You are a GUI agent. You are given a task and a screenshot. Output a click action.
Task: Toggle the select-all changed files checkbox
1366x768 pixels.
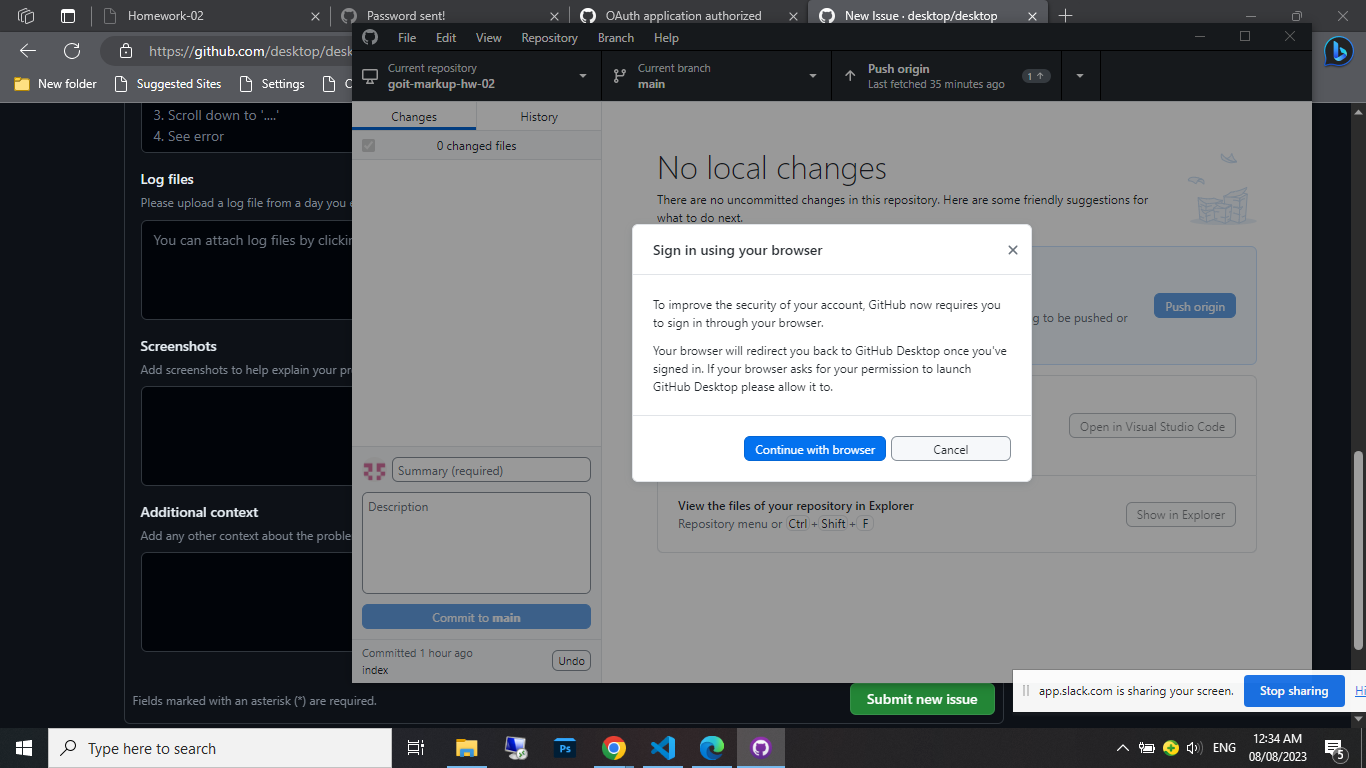click(368, 145)
